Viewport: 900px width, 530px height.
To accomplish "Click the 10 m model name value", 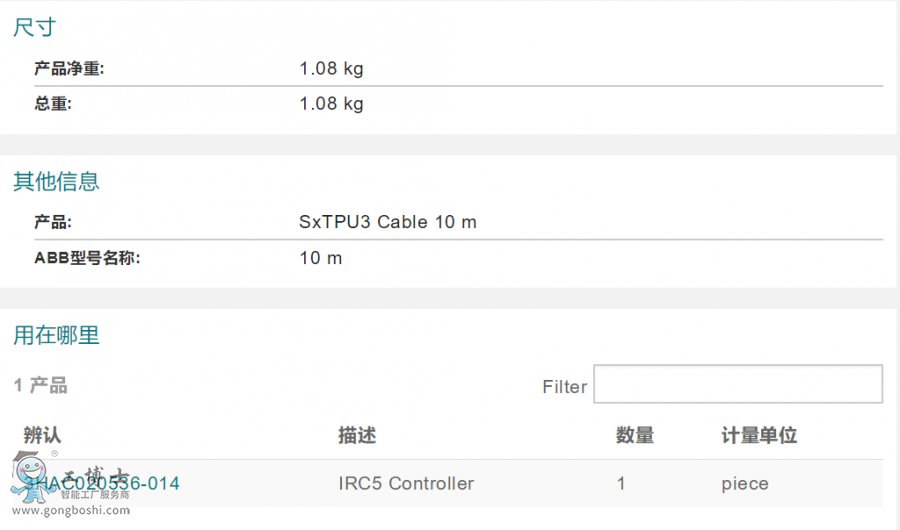I will (x=320, y=258).
